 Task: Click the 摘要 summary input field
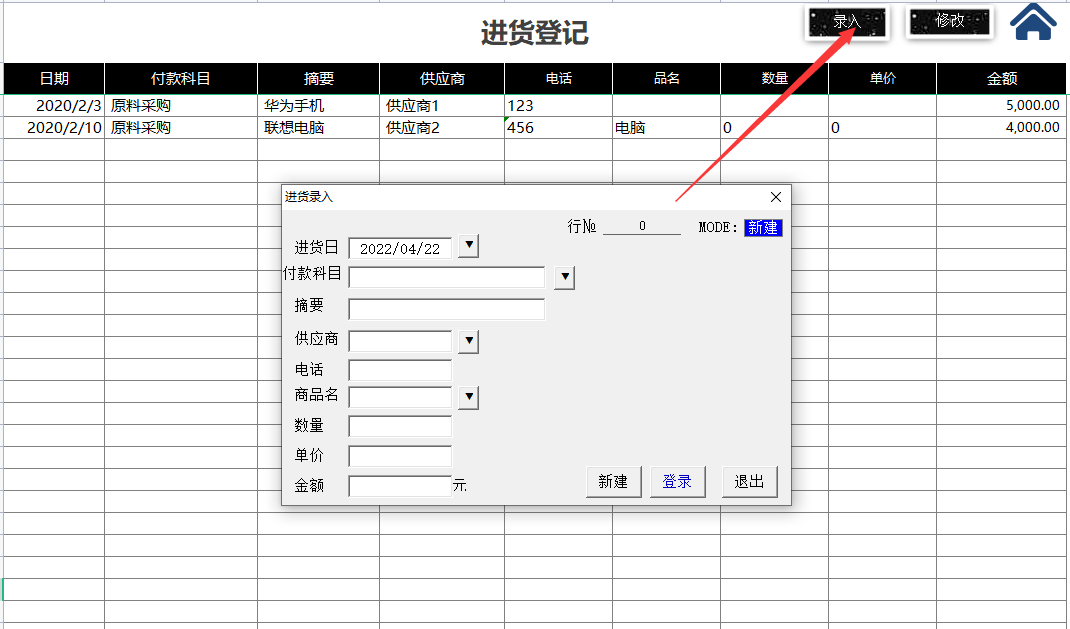(445, 308)
